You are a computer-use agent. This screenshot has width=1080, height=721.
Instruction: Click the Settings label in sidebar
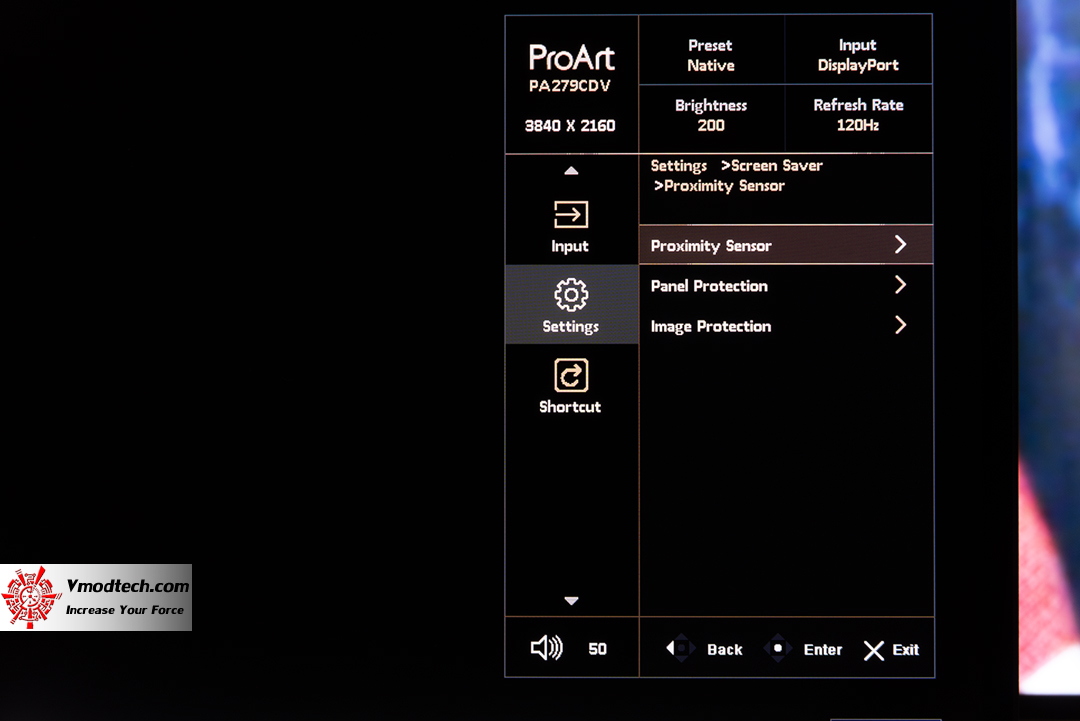click(570, 326)
